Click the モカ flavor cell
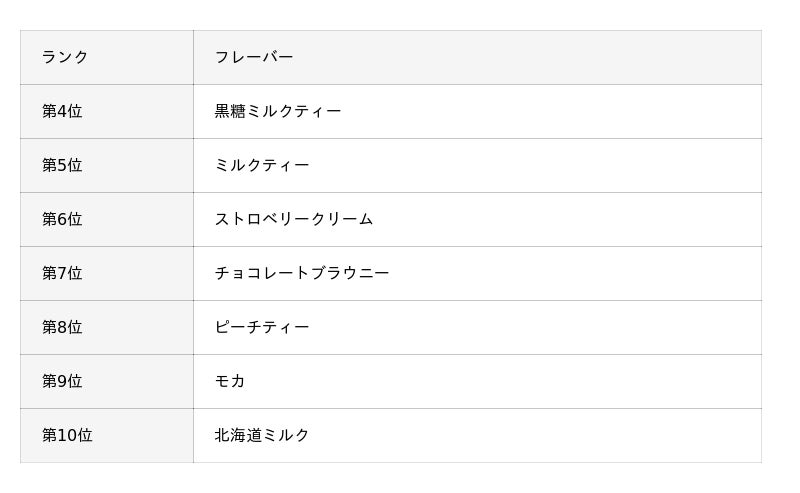The height and width of the screenshot is (493, 800). click(x=230, y=381)
